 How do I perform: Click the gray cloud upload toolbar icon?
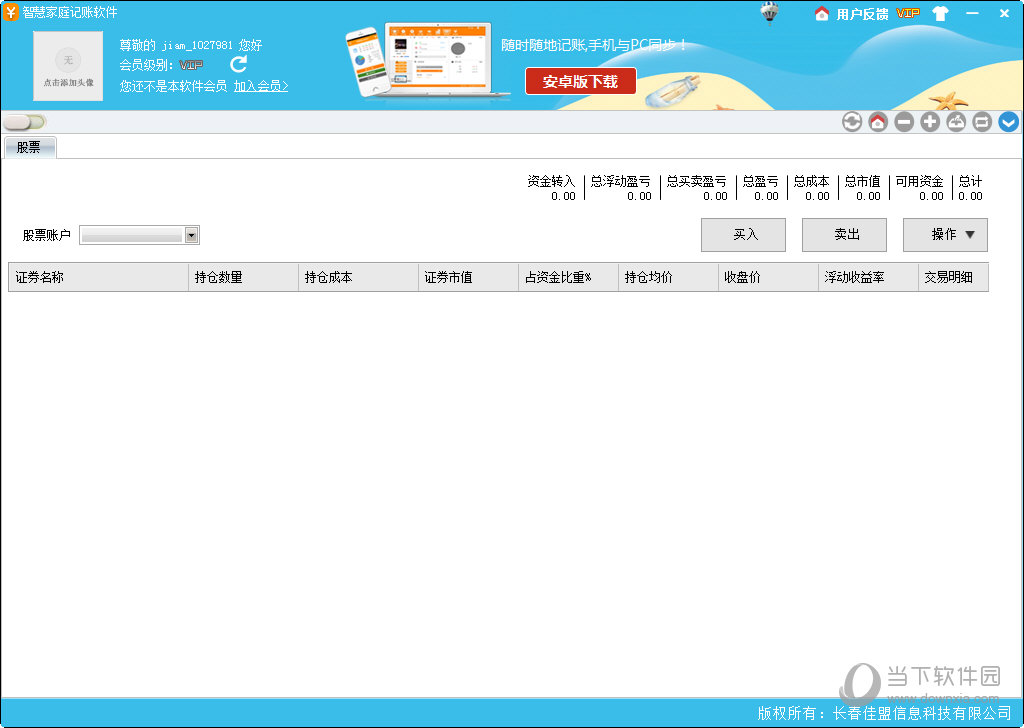(956, 122)
